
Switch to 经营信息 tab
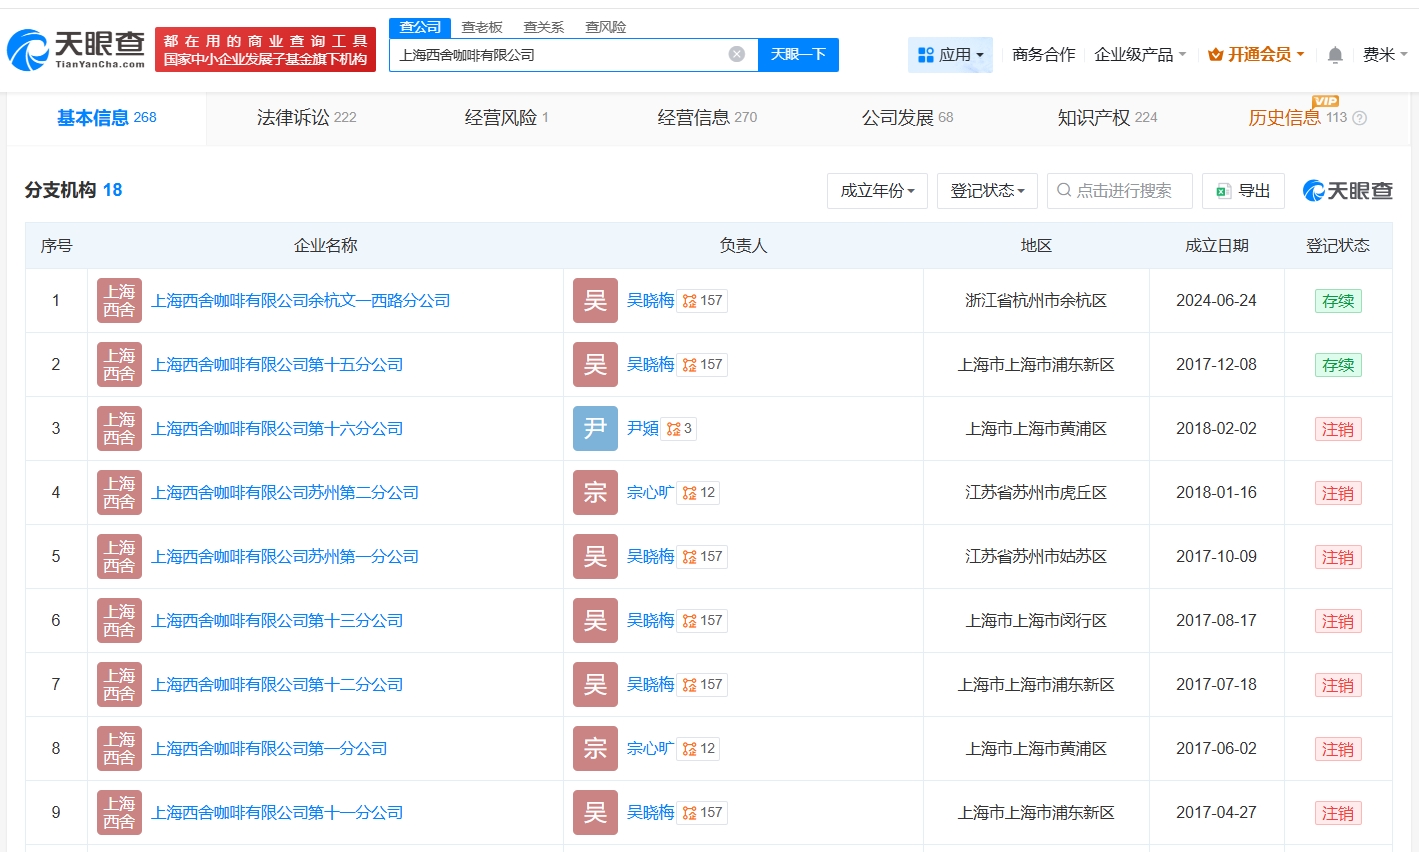707,118
